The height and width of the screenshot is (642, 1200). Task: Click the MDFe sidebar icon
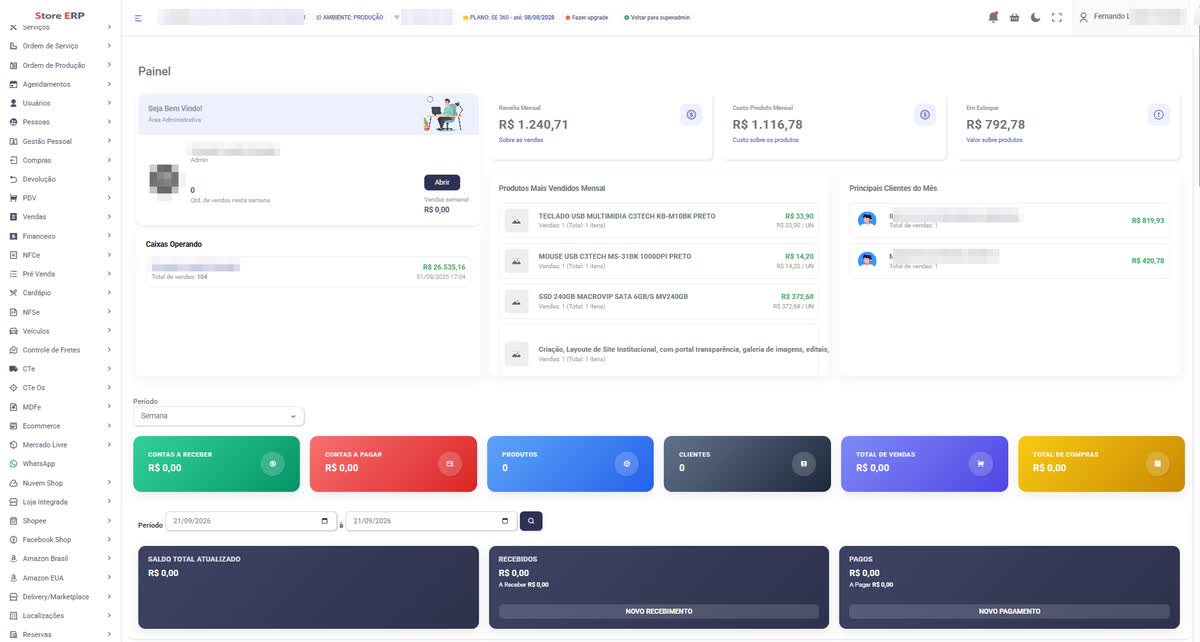tap(13, 407)
